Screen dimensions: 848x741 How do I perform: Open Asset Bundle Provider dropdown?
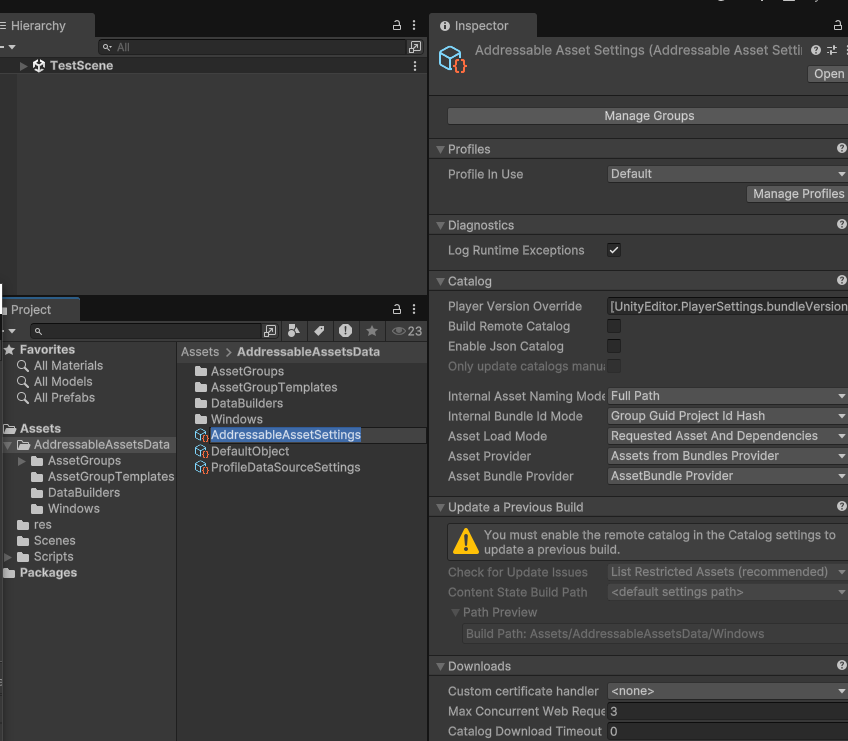[x=727, y=476]
